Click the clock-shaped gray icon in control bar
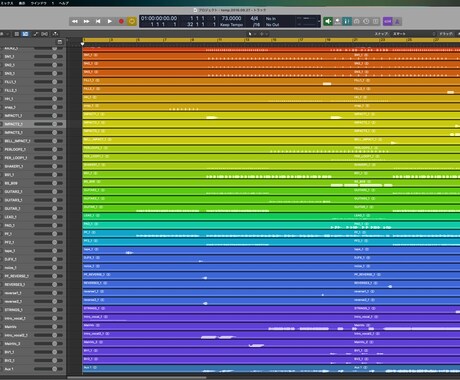 pos(366,21)
